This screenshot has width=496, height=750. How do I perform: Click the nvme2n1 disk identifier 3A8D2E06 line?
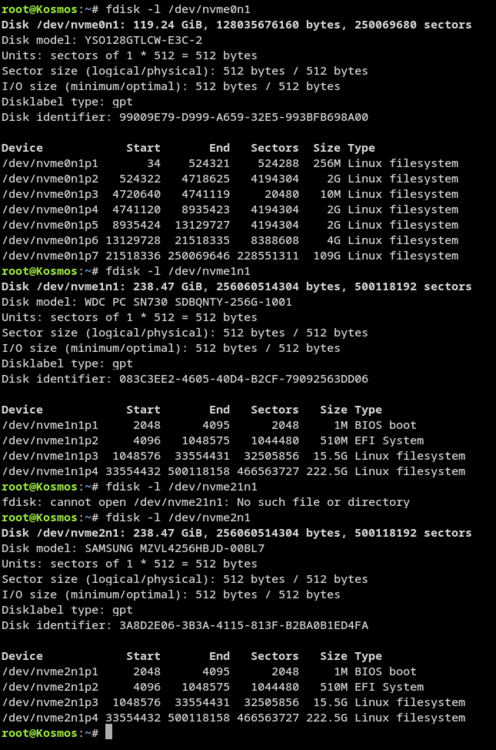[185, 626]
